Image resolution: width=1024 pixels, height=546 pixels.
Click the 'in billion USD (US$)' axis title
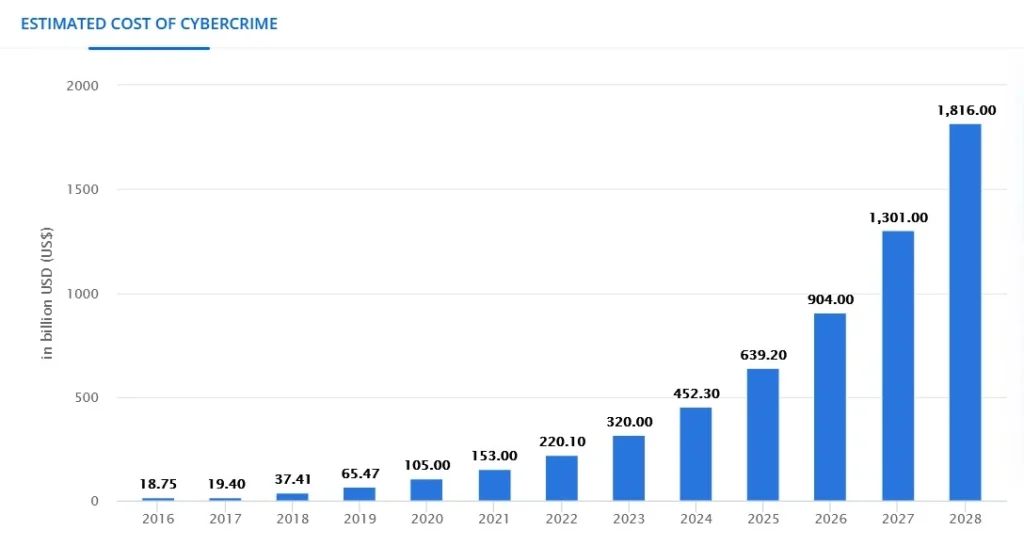pyautogui.click(x=47, y=293)
